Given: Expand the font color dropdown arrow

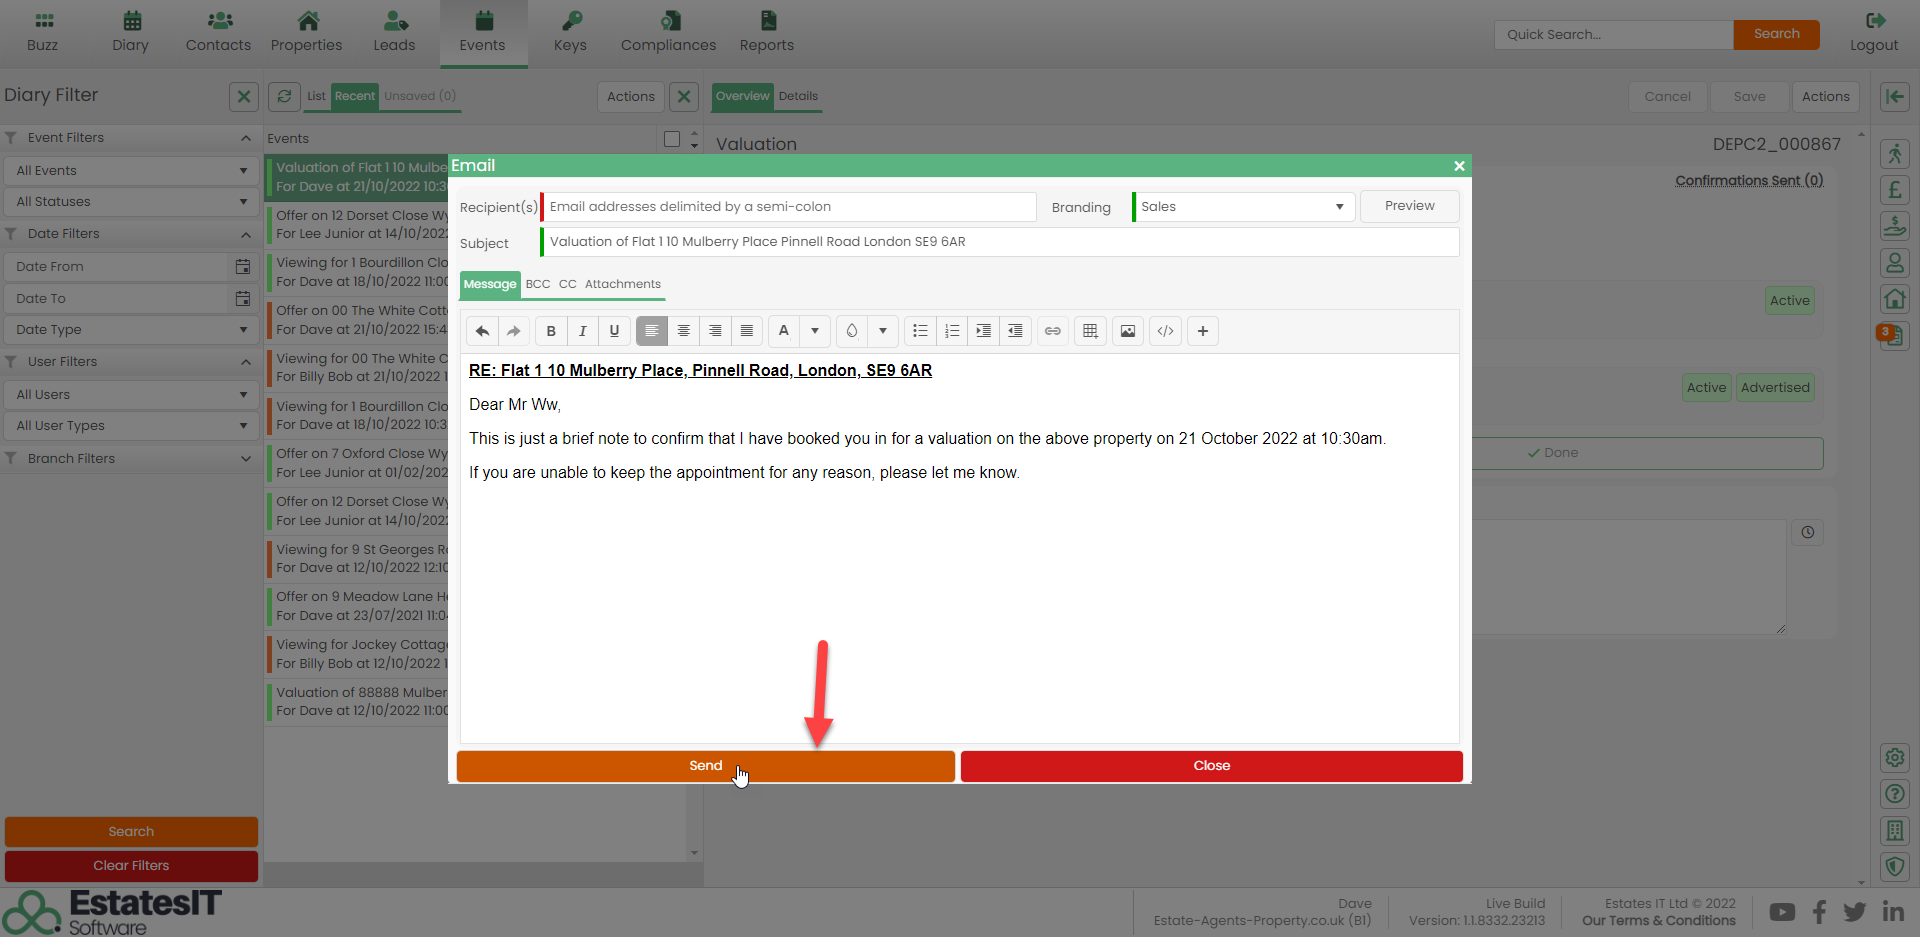Looking at the screenshot, I should pos(815,331).
